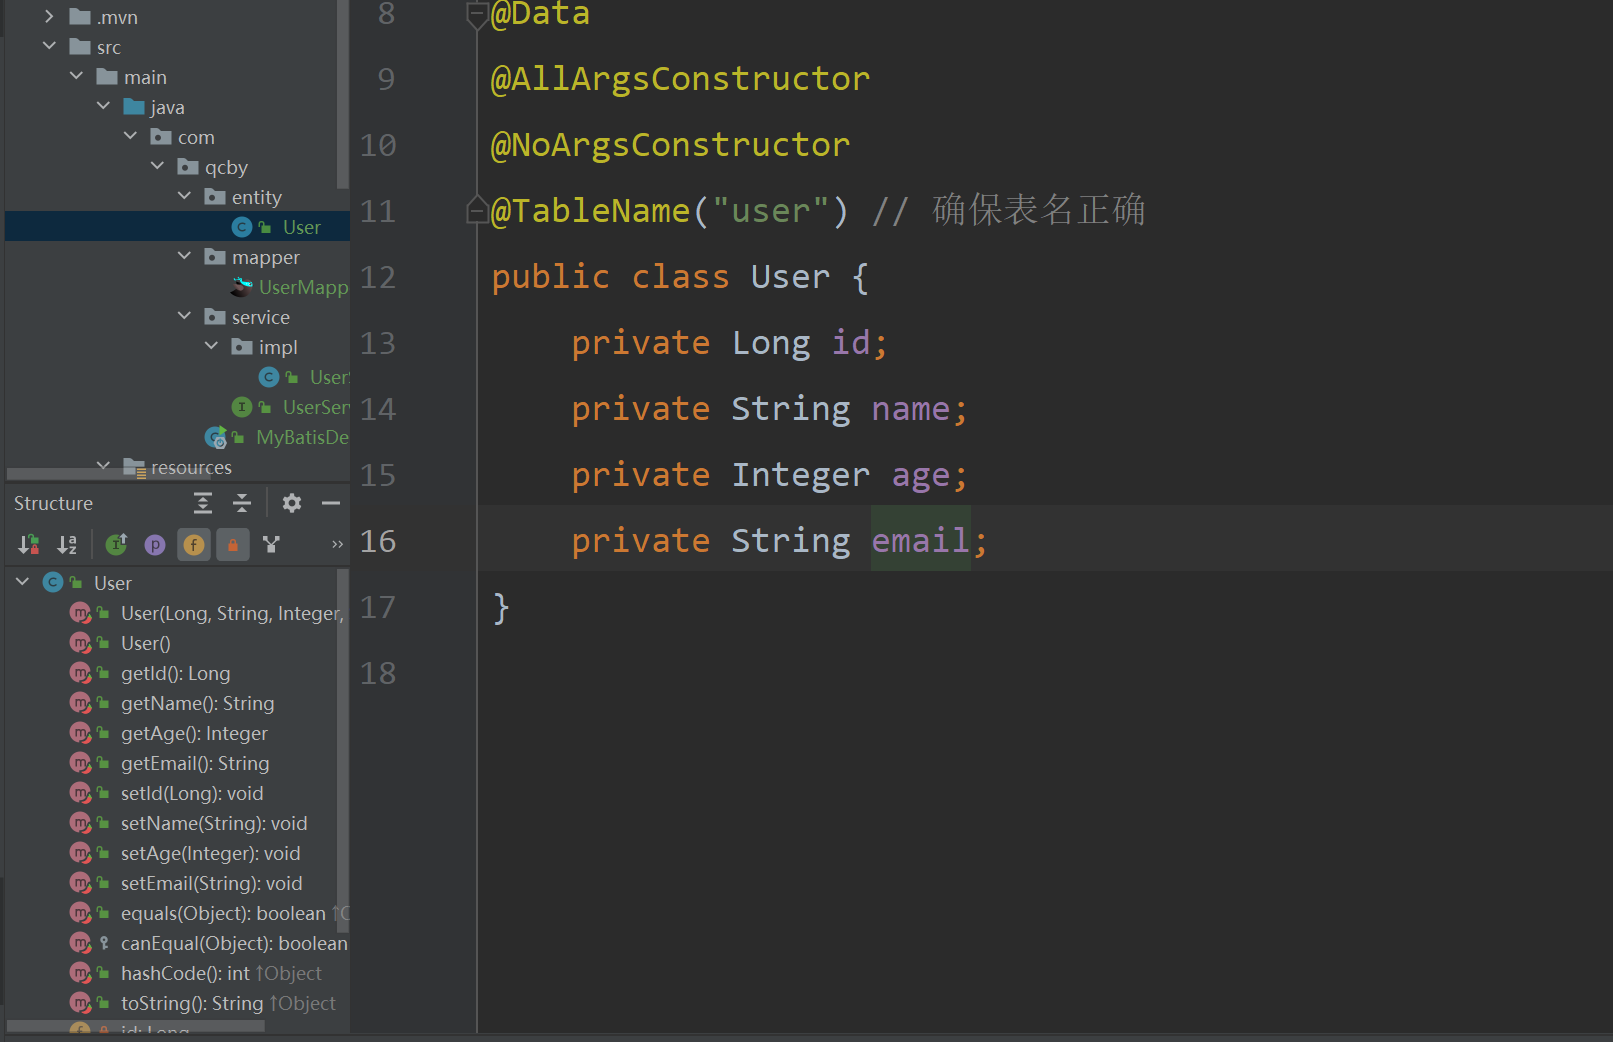Toggle Group by type hierarchy icon
Viewport: 1613px width, 1042px height.
pos(271,544)
